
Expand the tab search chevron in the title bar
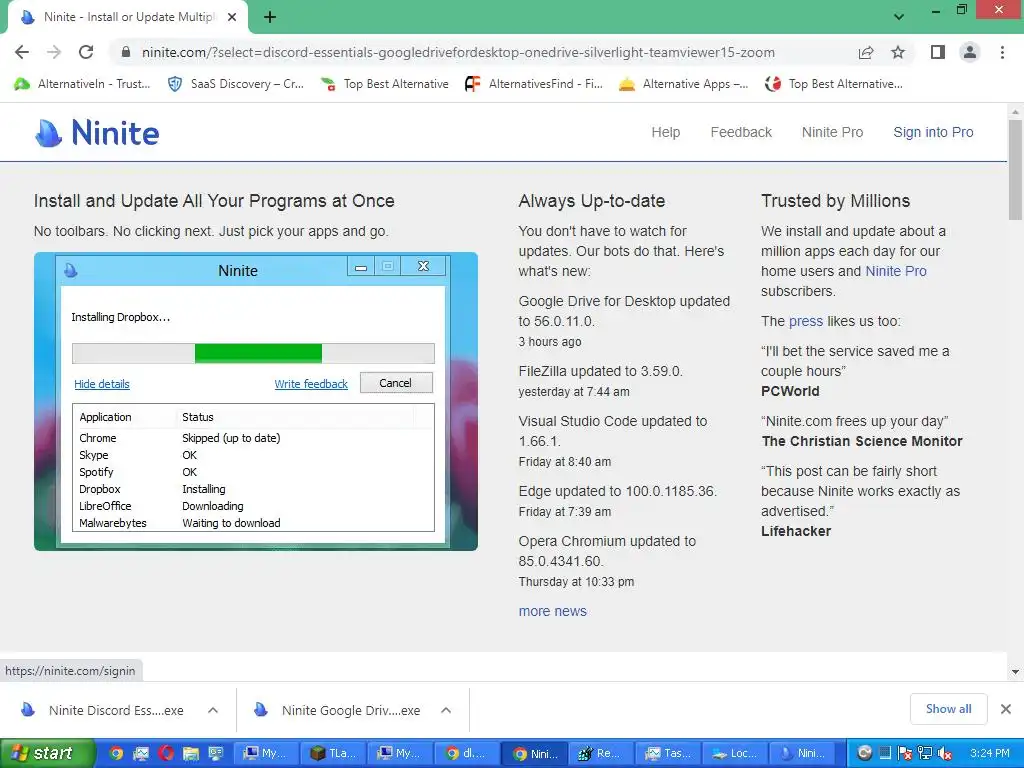899,17
